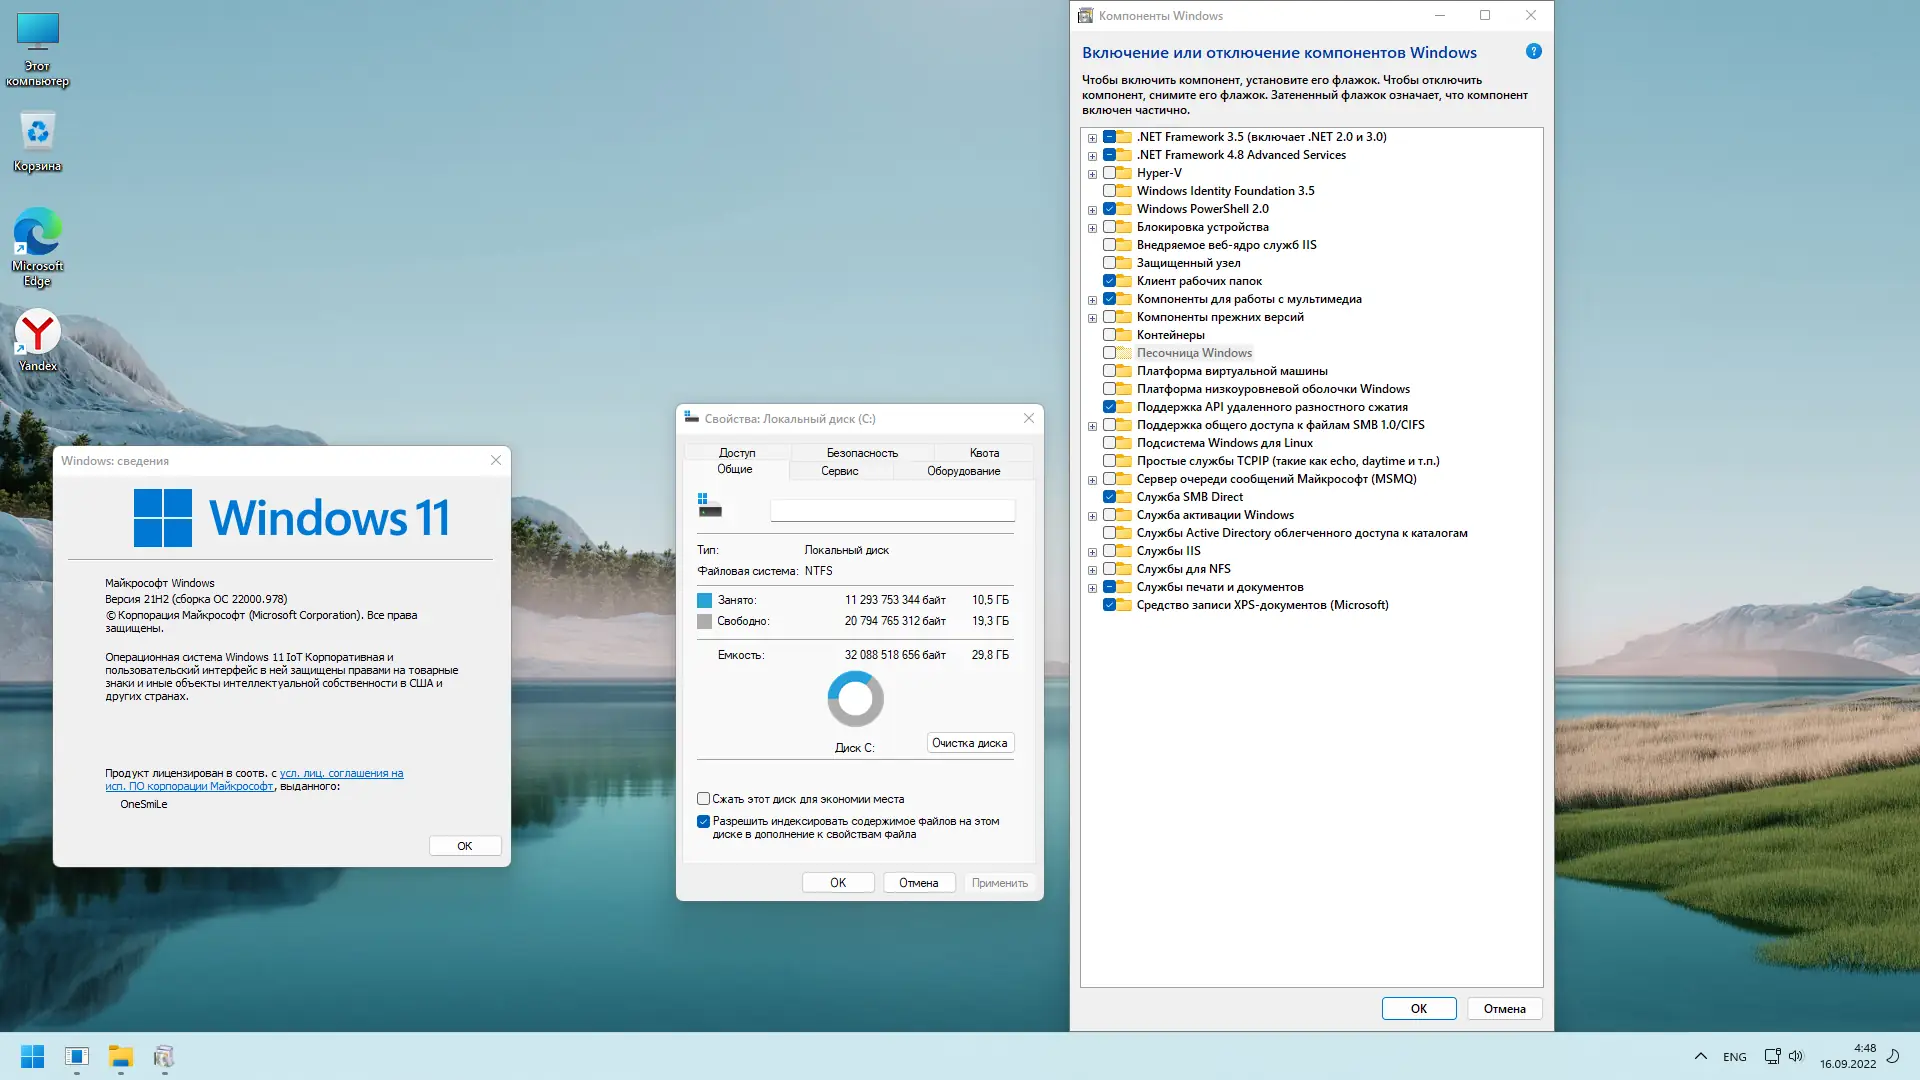The width and height of the screenshot is (1920, 1080).
Task: Open the Сервис tab
Action: pyautogui.click(x=839, y=471)
